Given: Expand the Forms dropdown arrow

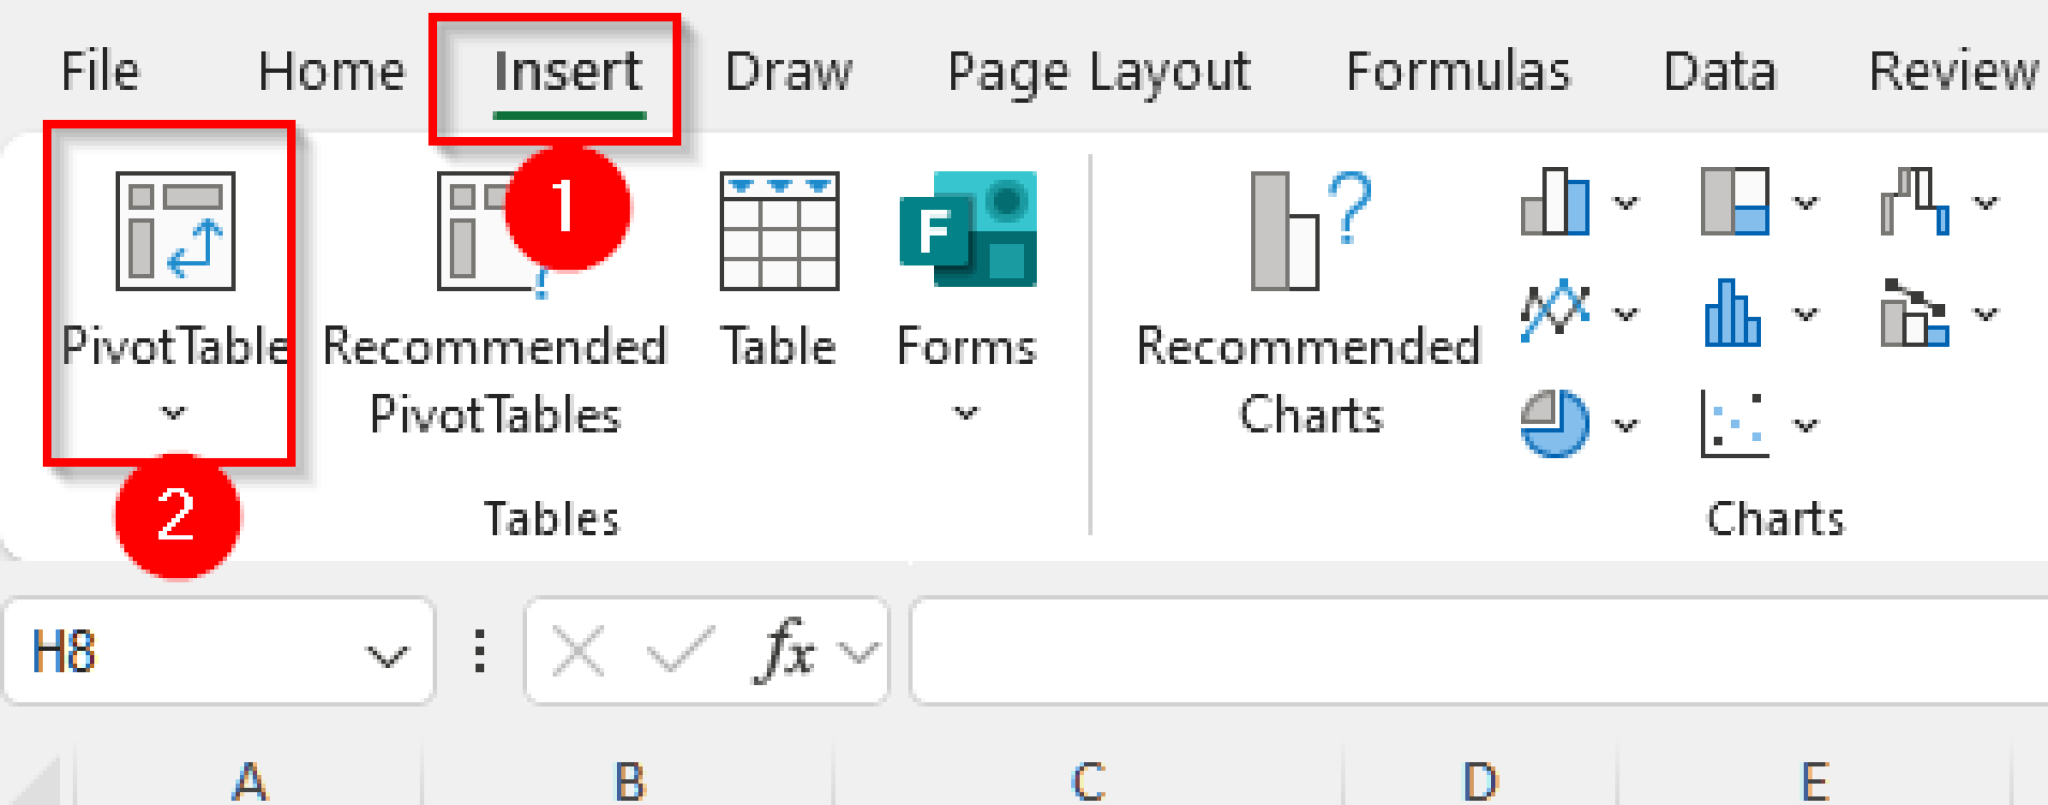Looking at the screenshot, I should 963,413.
